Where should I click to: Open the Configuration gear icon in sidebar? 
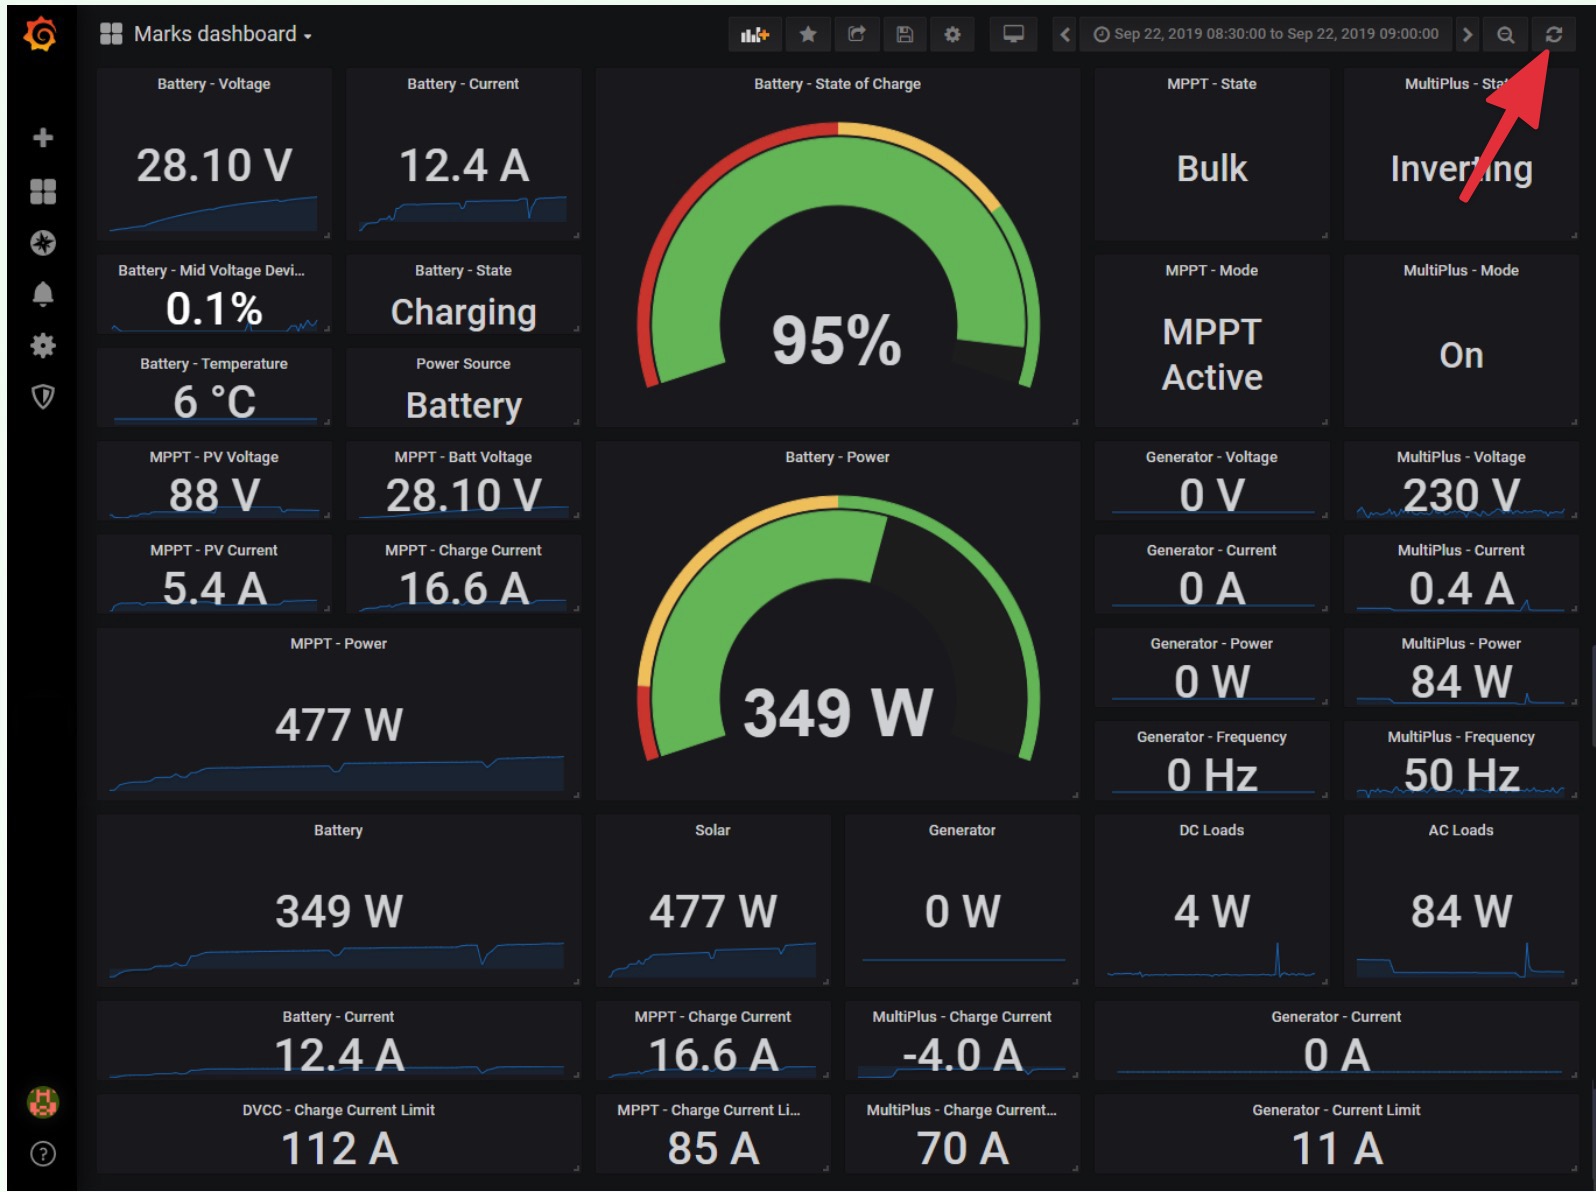point(42,346)
